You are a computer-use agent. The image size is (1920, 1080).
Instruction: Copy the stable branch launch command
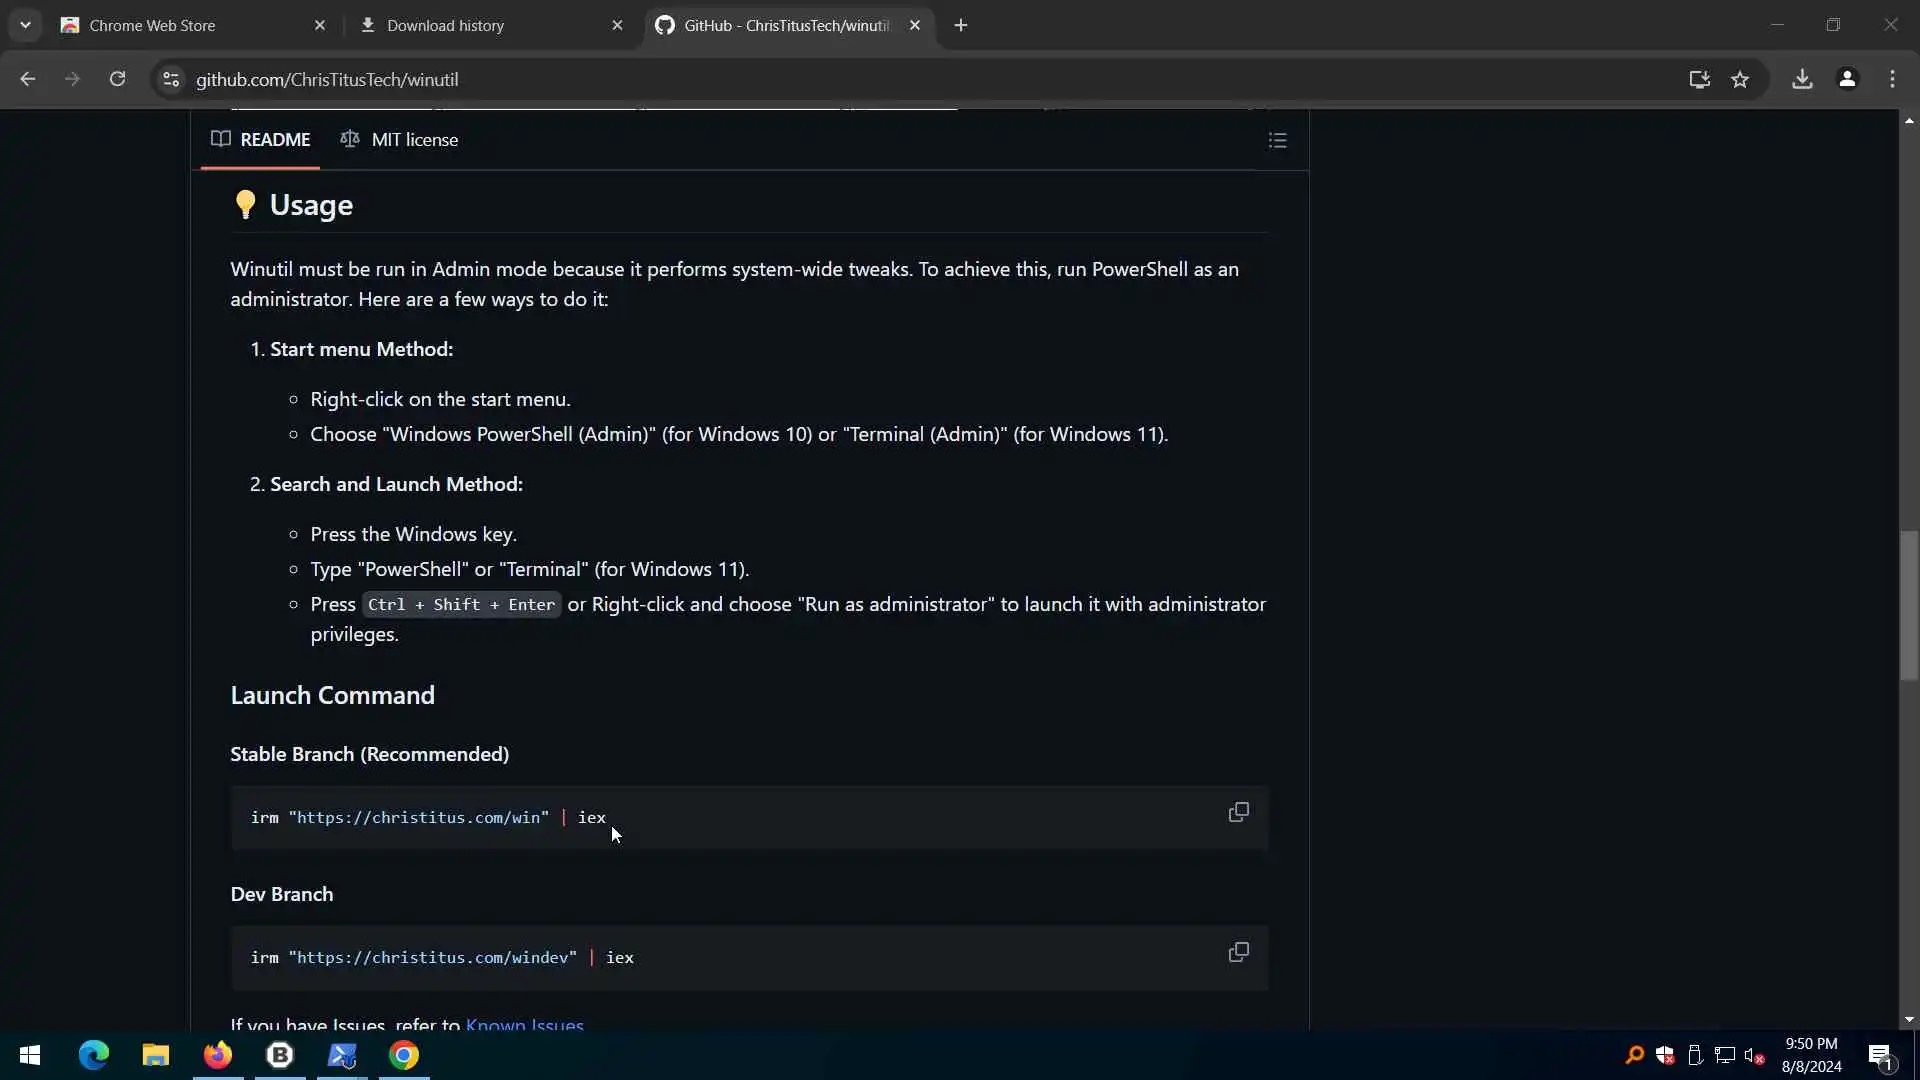pos(1238,812)
